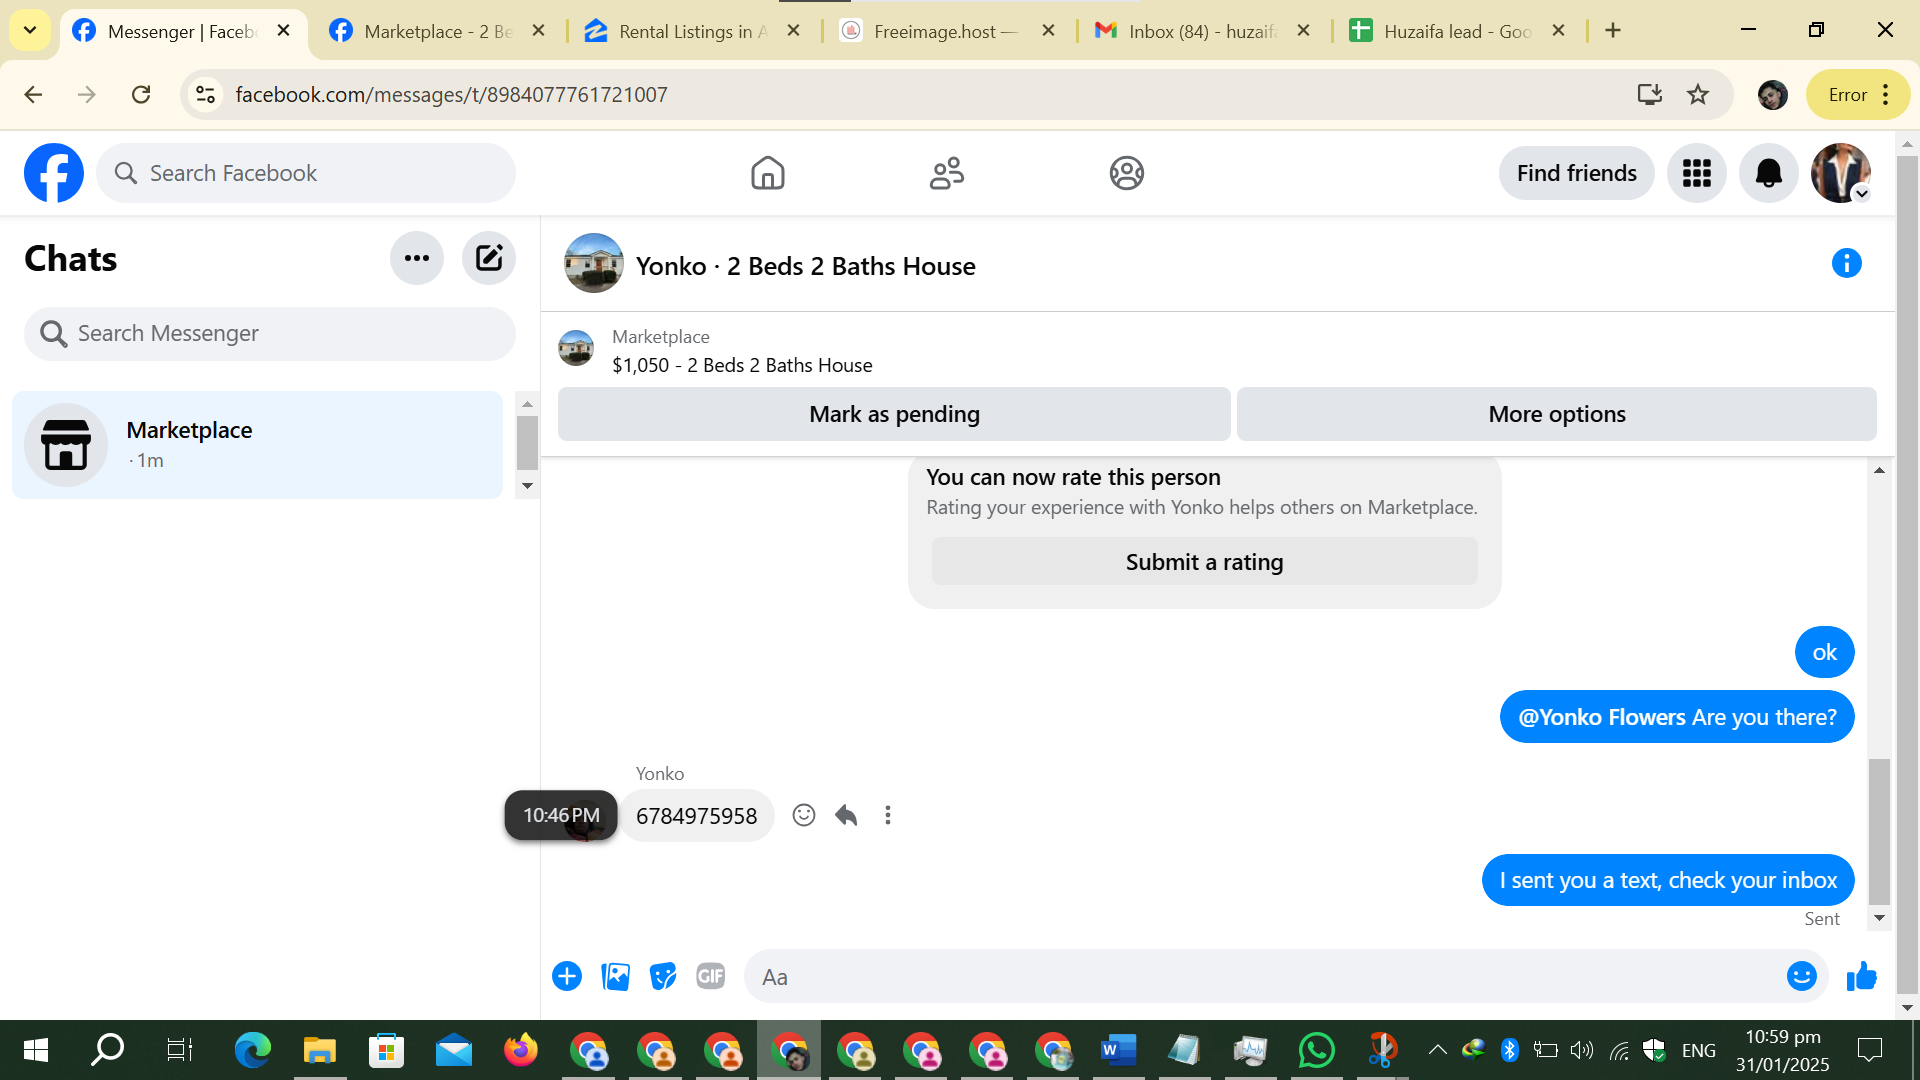This screenshot has height=1080, width=1920.
Task: Click Submit a rating button
Action: click(x=1205, y=562)
